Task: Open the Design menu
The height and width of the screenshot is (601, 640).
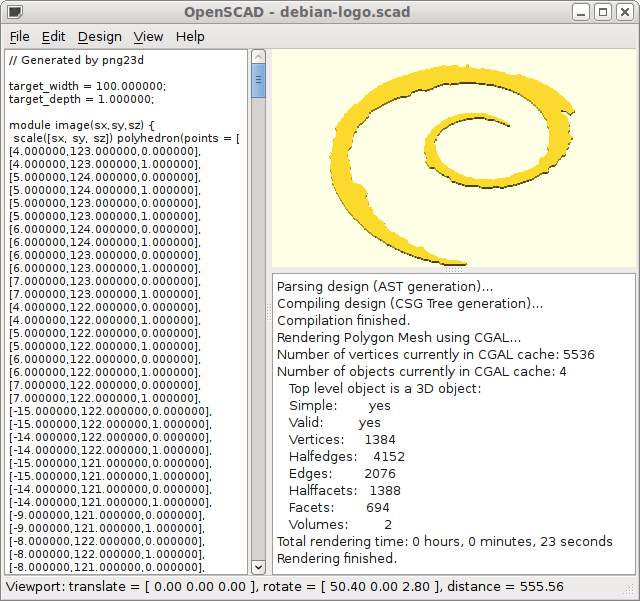Action: click(x=100, y=37)
